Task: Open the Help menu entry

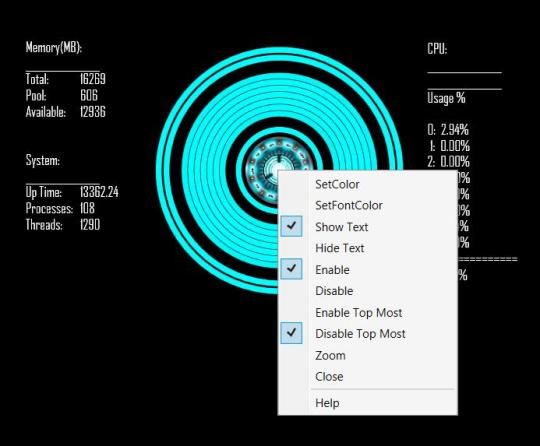Action: (367, 403)
